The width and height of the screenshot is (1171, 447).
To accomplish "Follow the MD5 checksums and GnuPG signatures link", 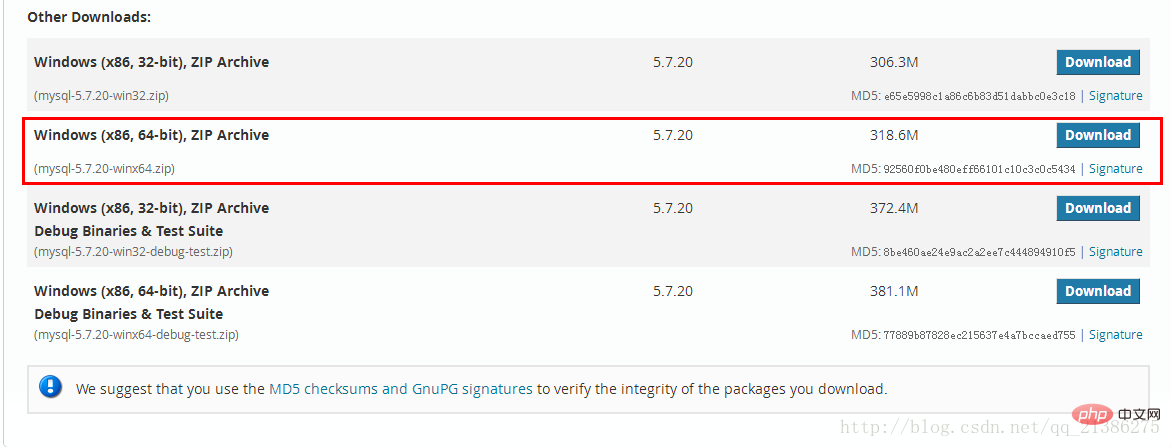I will [x=401, y=389].
